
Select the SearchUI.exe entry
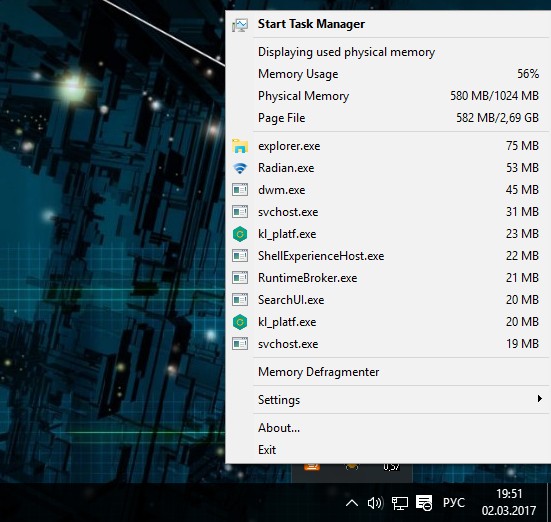[x=388, y=300]
